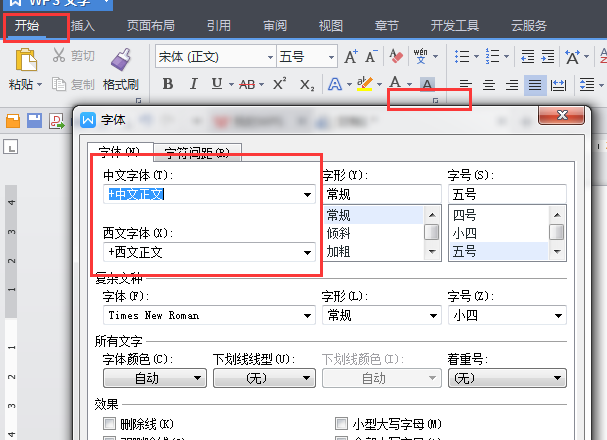
Task: Open font dialog launcher in ribbon
Action: (x=435, y=101)
